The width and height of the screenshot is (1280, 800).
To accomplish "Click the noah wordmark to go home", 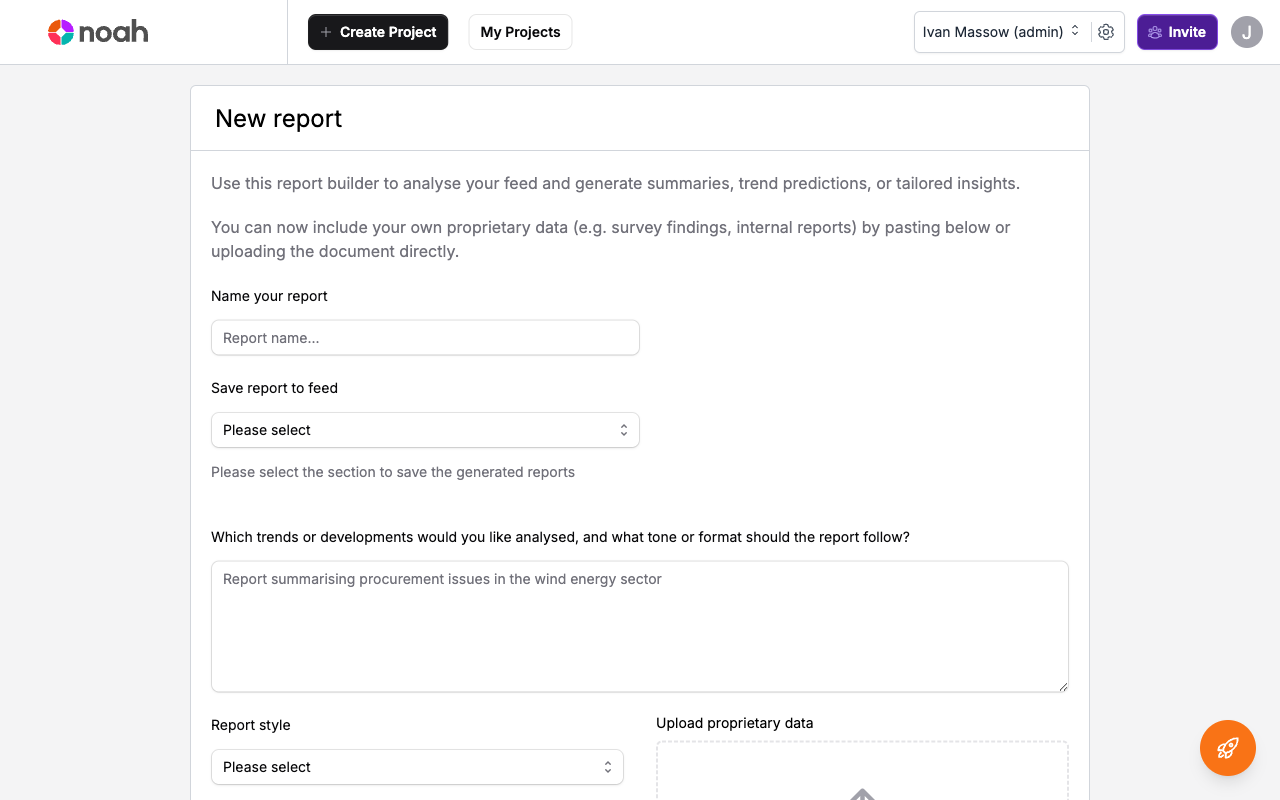I will (113, 31).
